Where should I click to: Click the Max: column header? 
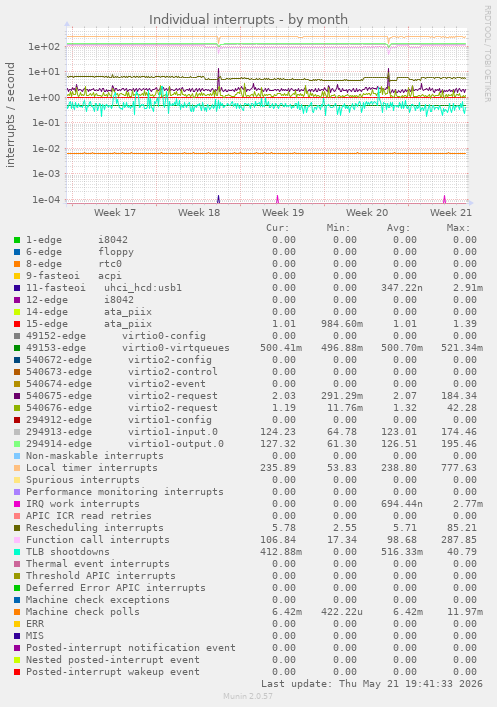tap(459, 228)
